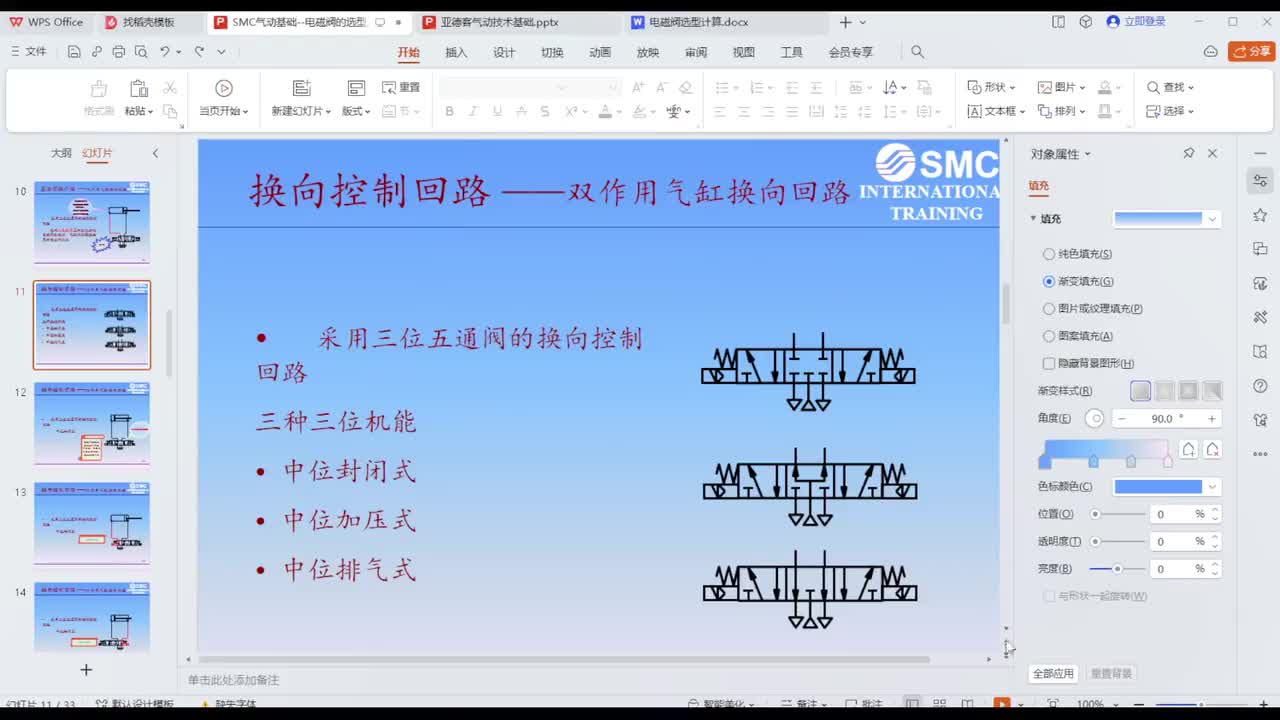Viewport: 1280px width, 720px height.
Task: Check hide background graphics (隐藏背景图形)
Action: click(x=1049, y=363)
